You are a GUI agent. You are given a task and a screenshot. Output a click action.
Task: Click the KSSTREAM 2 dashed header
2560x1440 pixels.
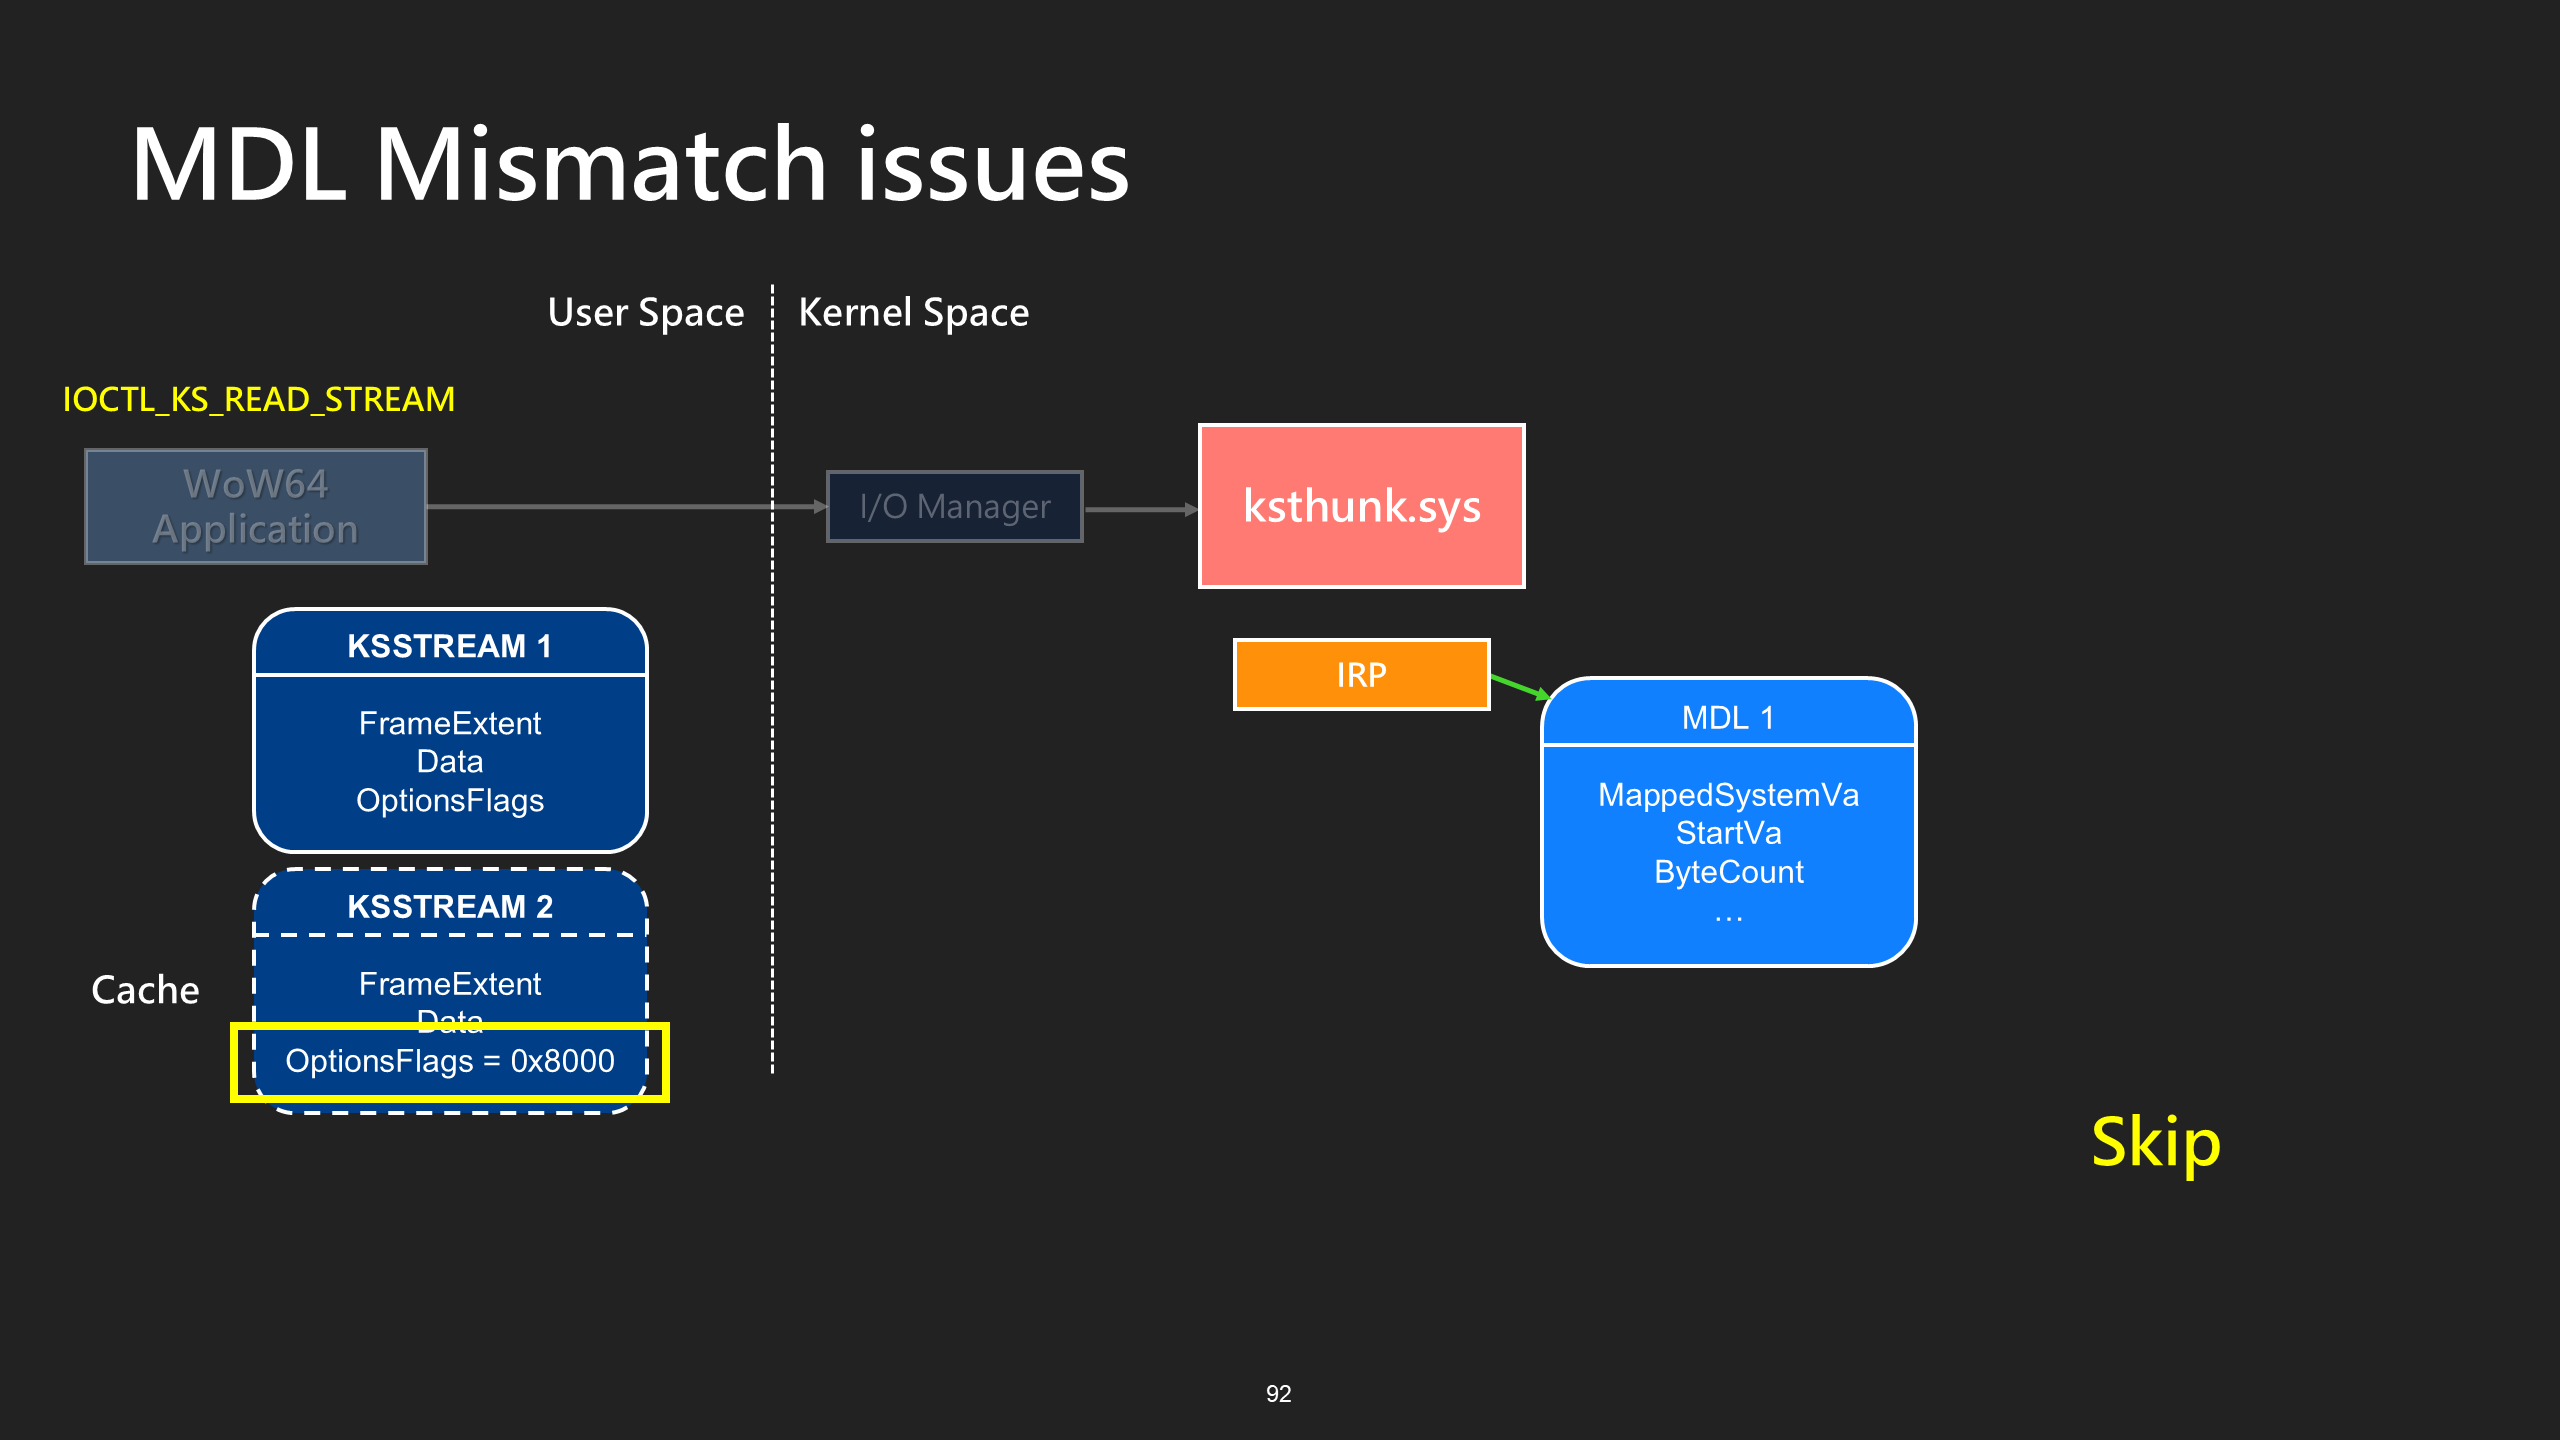(x=450, y=906)
